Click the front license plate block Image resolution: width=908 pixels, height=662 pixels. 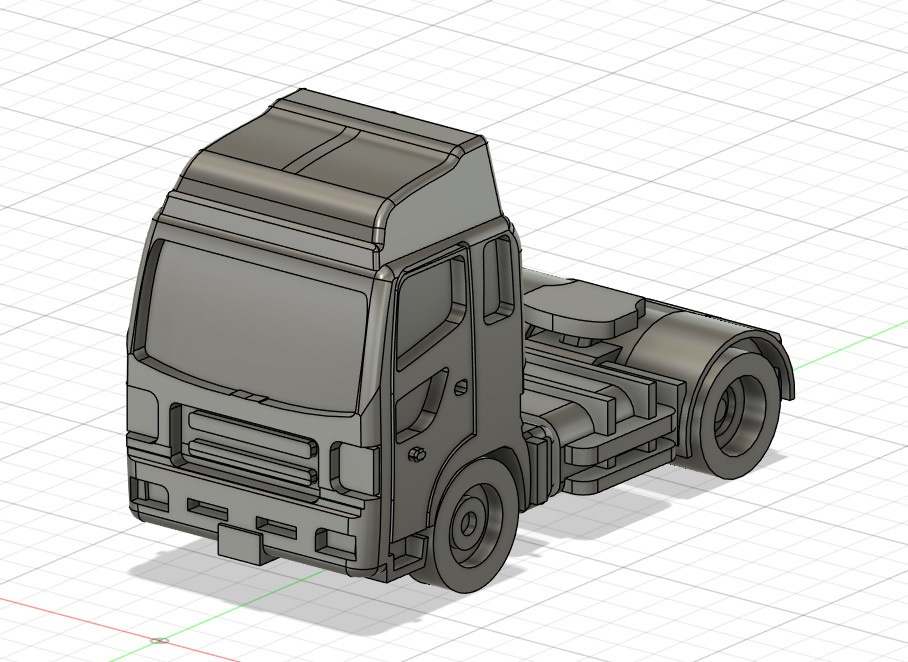point(240,543)
